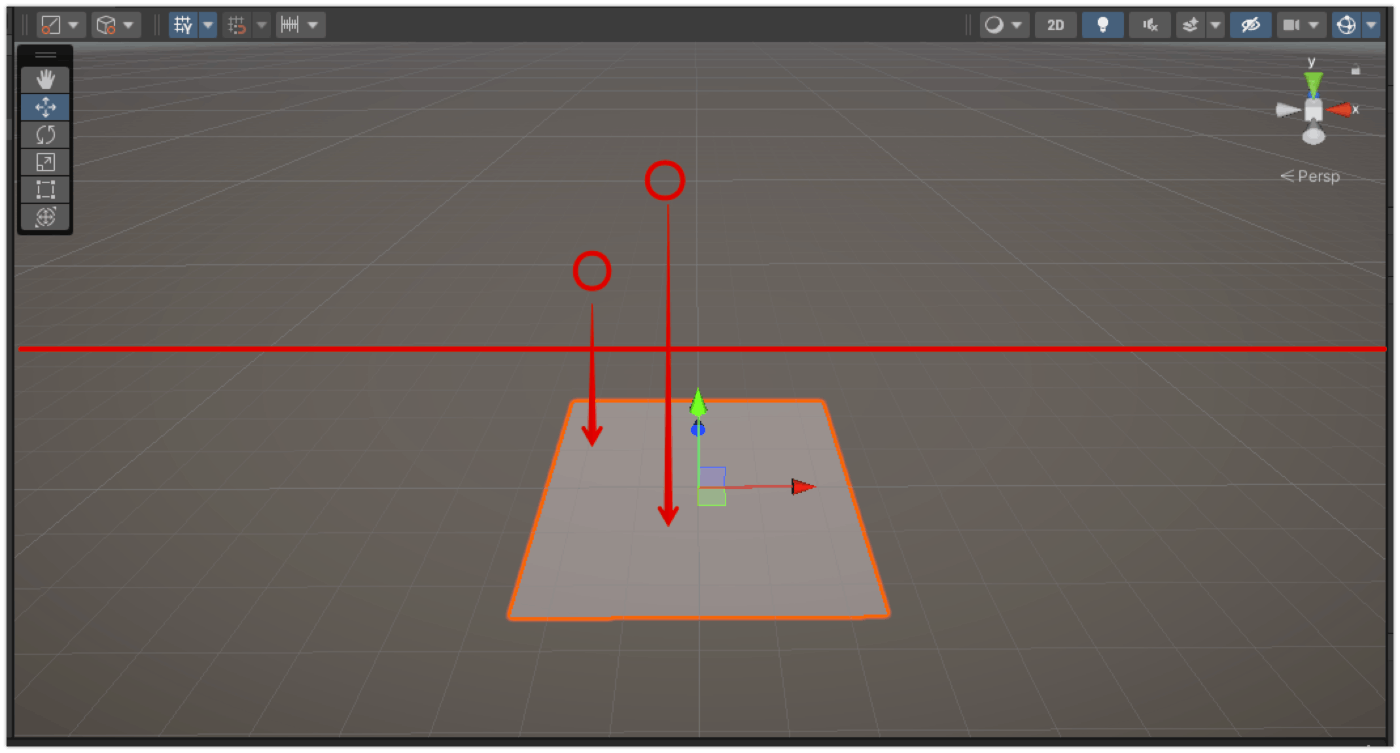Select the Rotate tool
Viewport: 1400px width, 753px height.
pos(45,134)
